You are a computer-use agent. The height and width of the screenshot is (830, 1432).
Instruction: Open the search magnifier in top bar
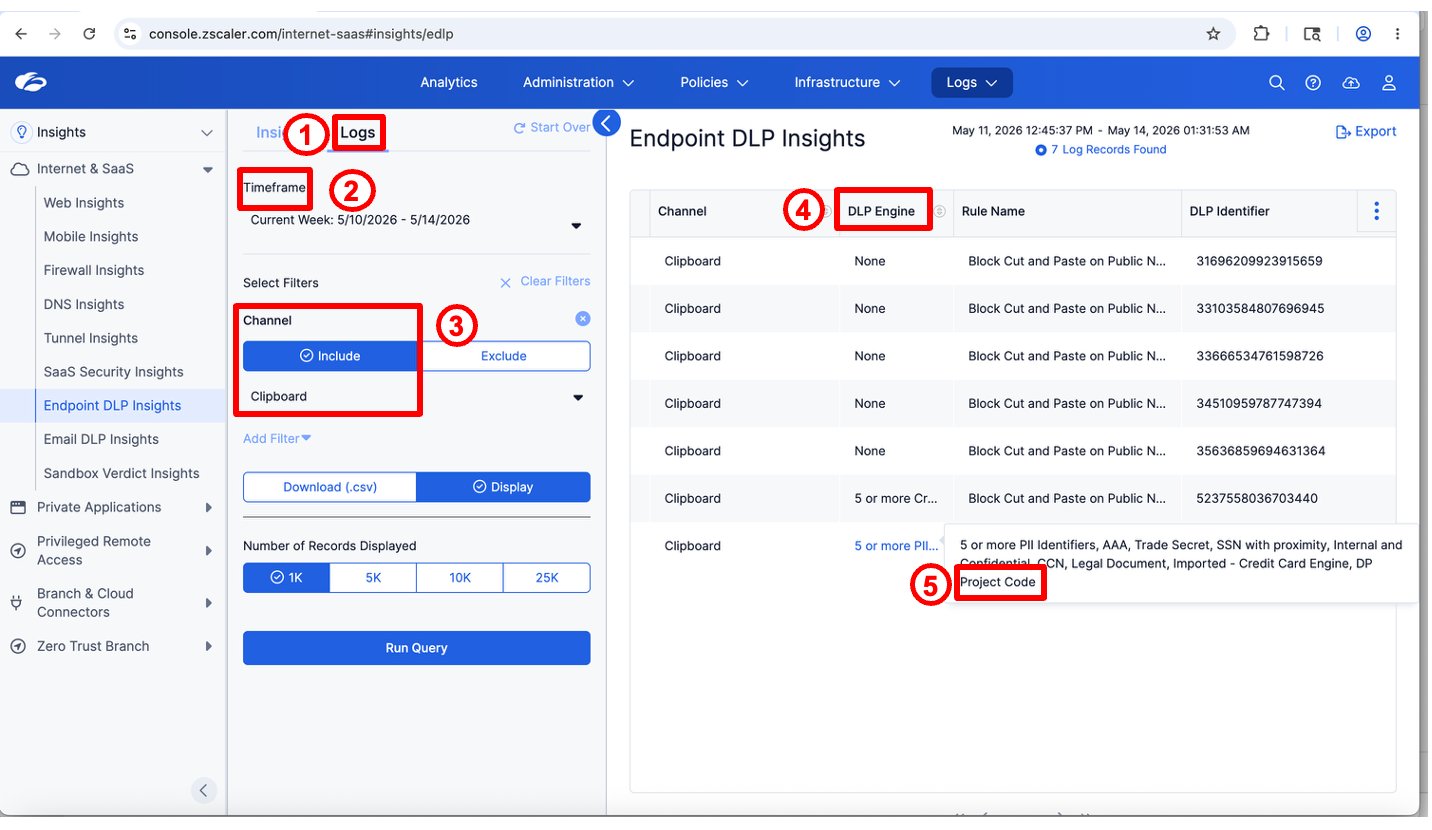(x=1276, y=83)
